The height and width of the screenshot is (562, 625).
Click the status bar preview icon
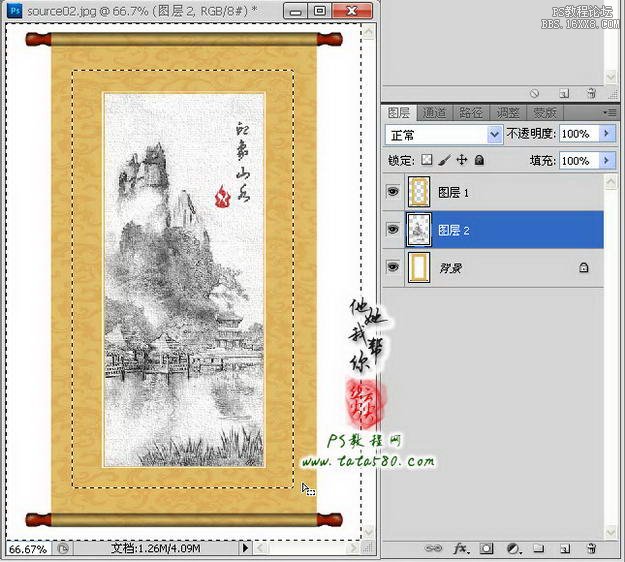(x=63, y=548)
